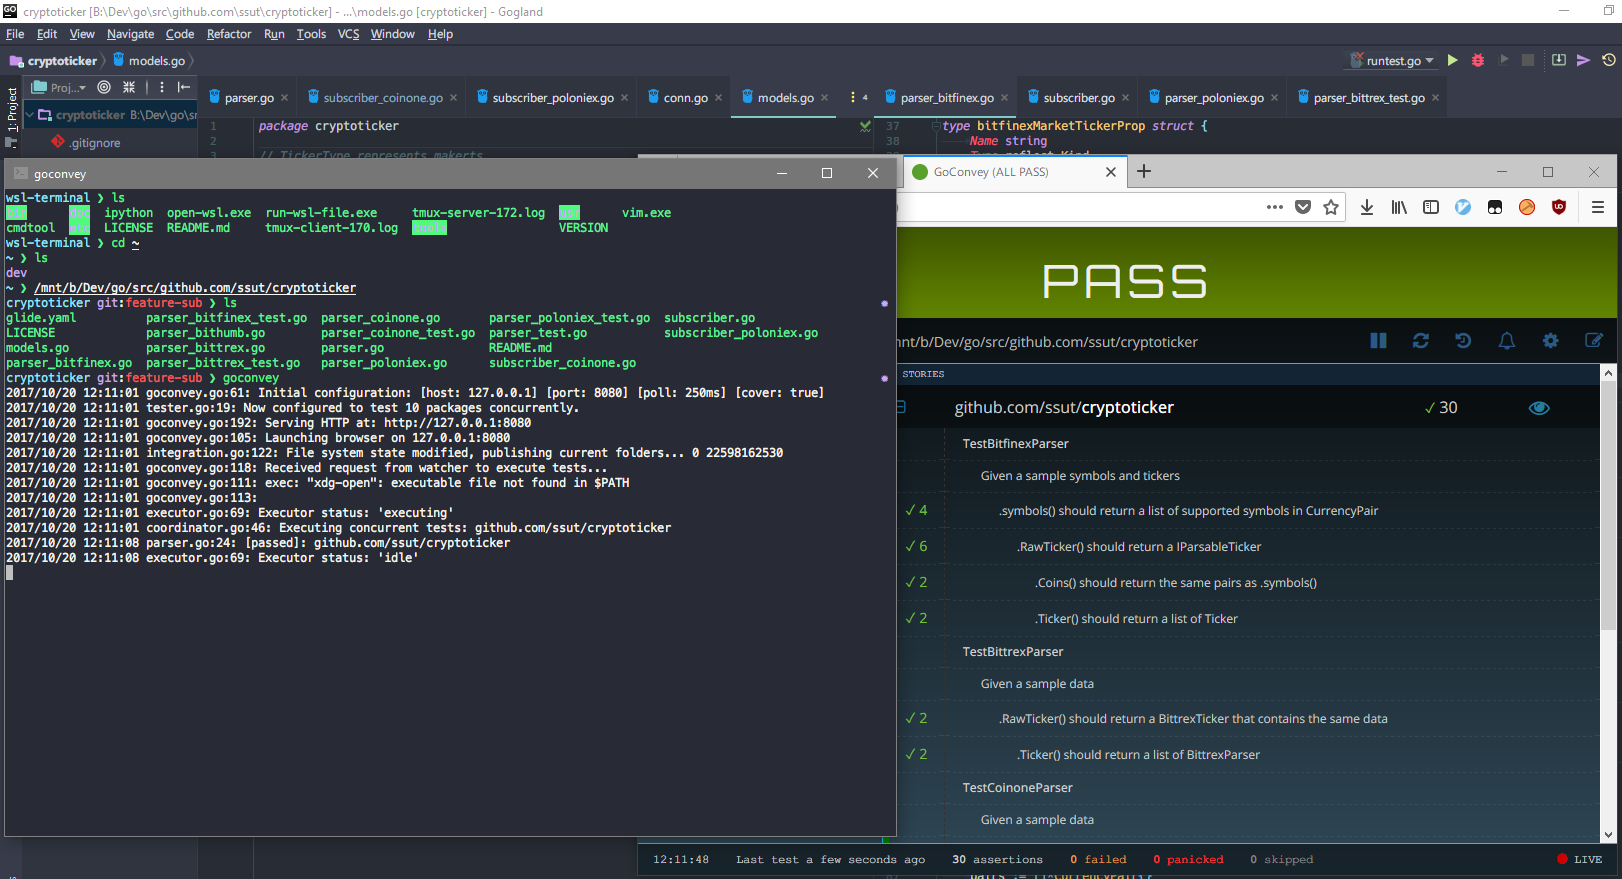Toggle cryptoticker package visibility eye
The height and width of the screenshot is (879, 1622).
(x=1539, y=408)
